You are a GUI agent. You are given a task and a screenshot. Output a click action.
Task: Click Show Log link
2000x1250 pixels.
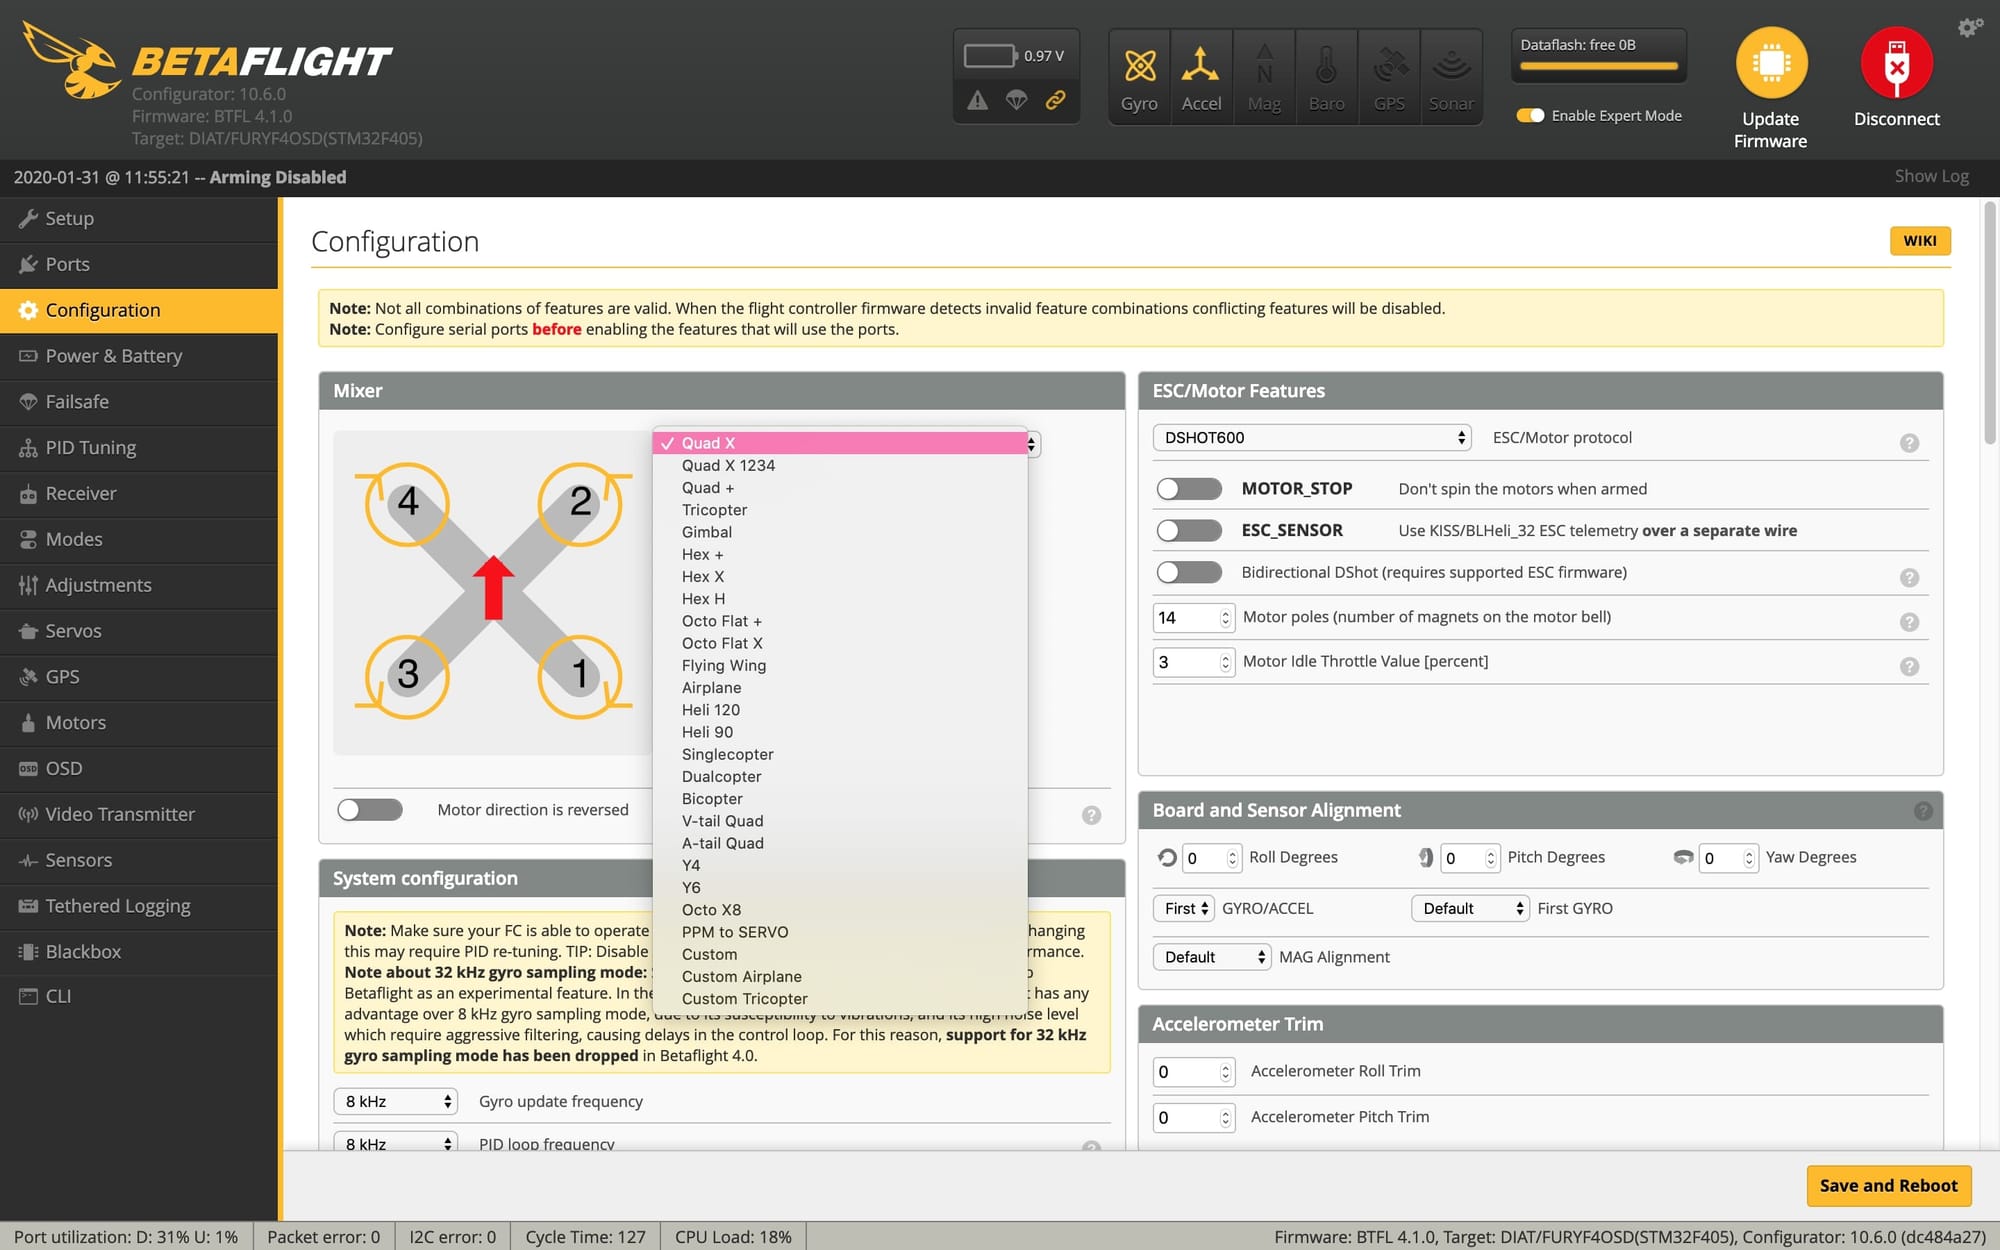[1931, 176]
